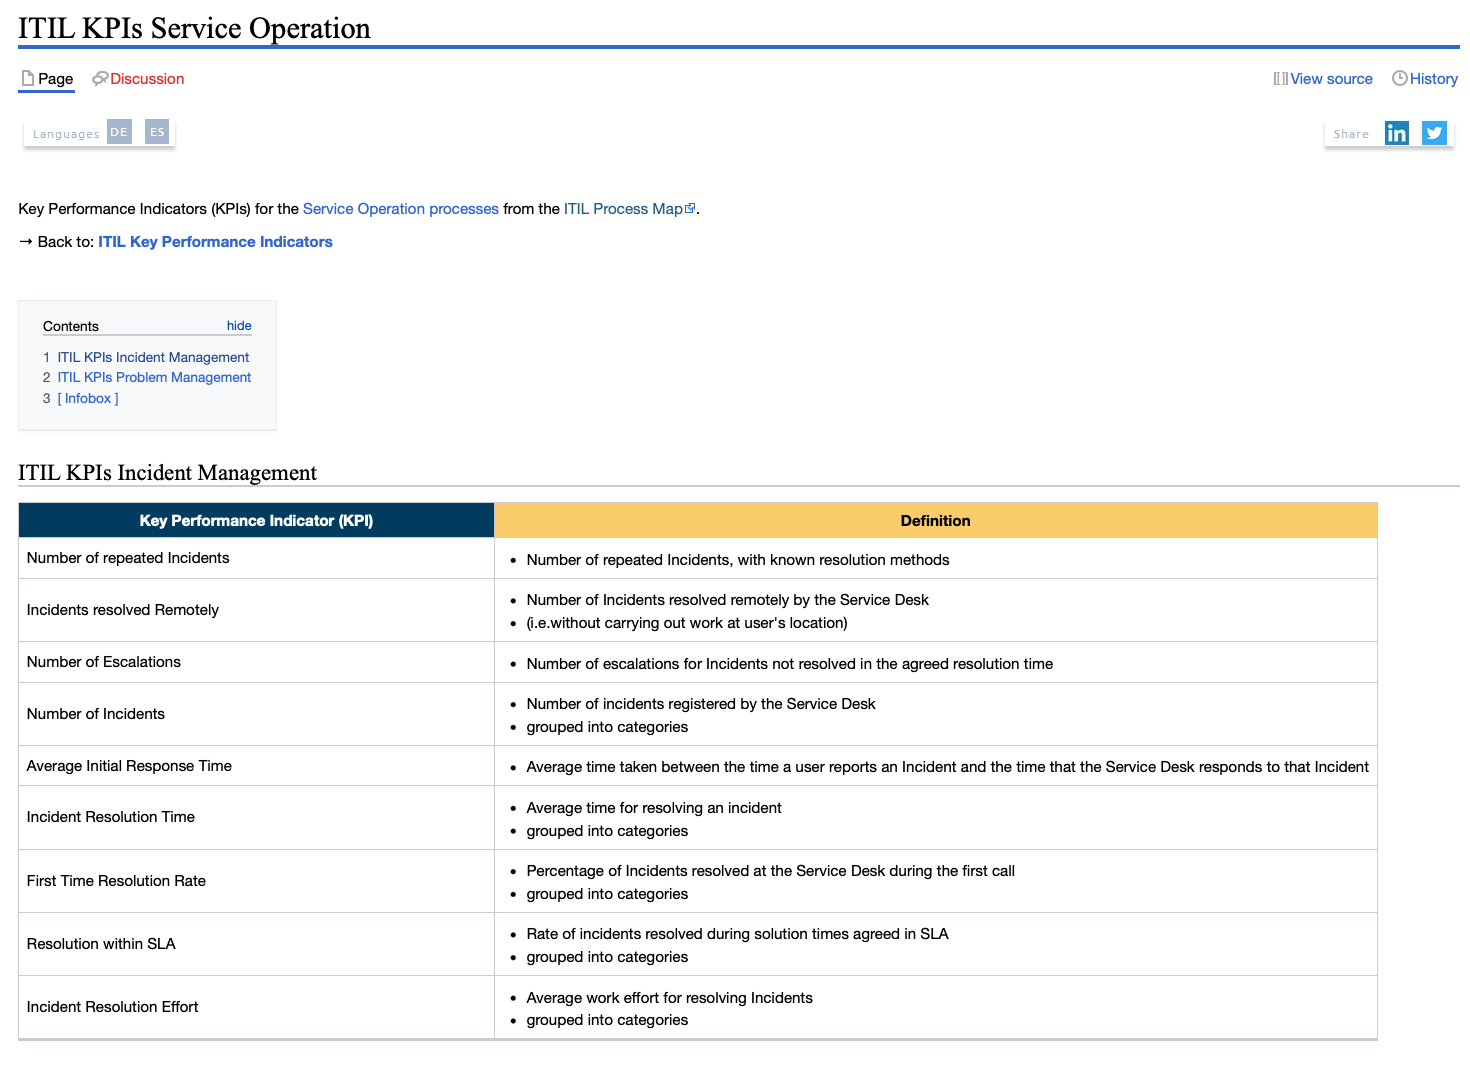Click the Key Performance Indicator (KPI) column header
The height and width of the screenshot is (1070, 1470).
[x=256, y=520]
